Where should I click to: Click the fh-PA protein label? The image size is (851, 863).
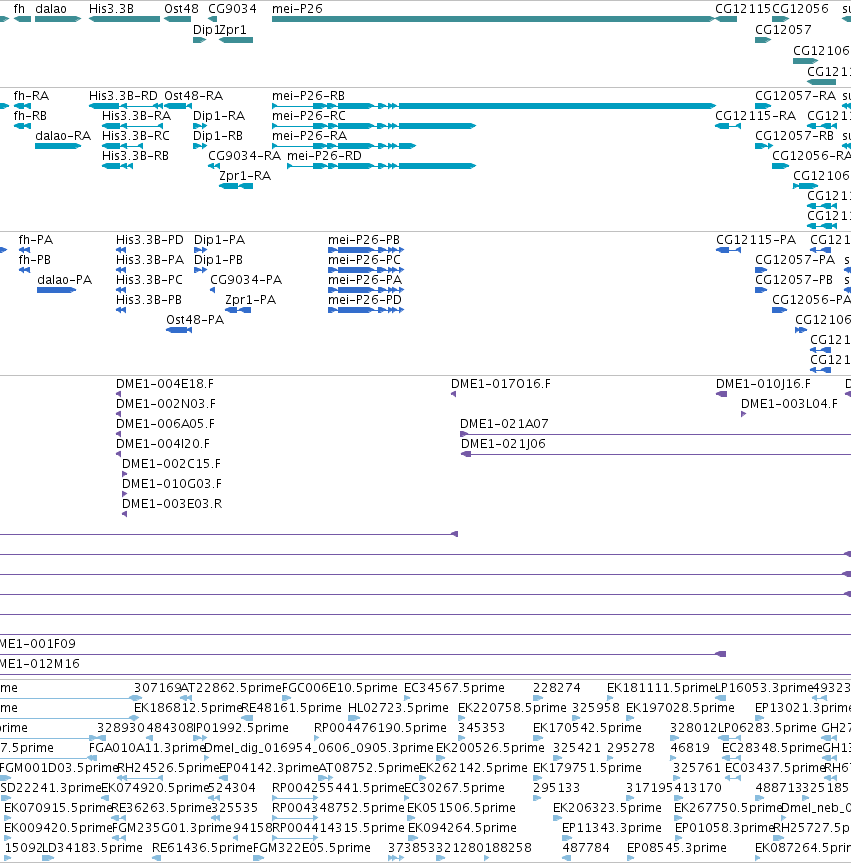point(36,240)
